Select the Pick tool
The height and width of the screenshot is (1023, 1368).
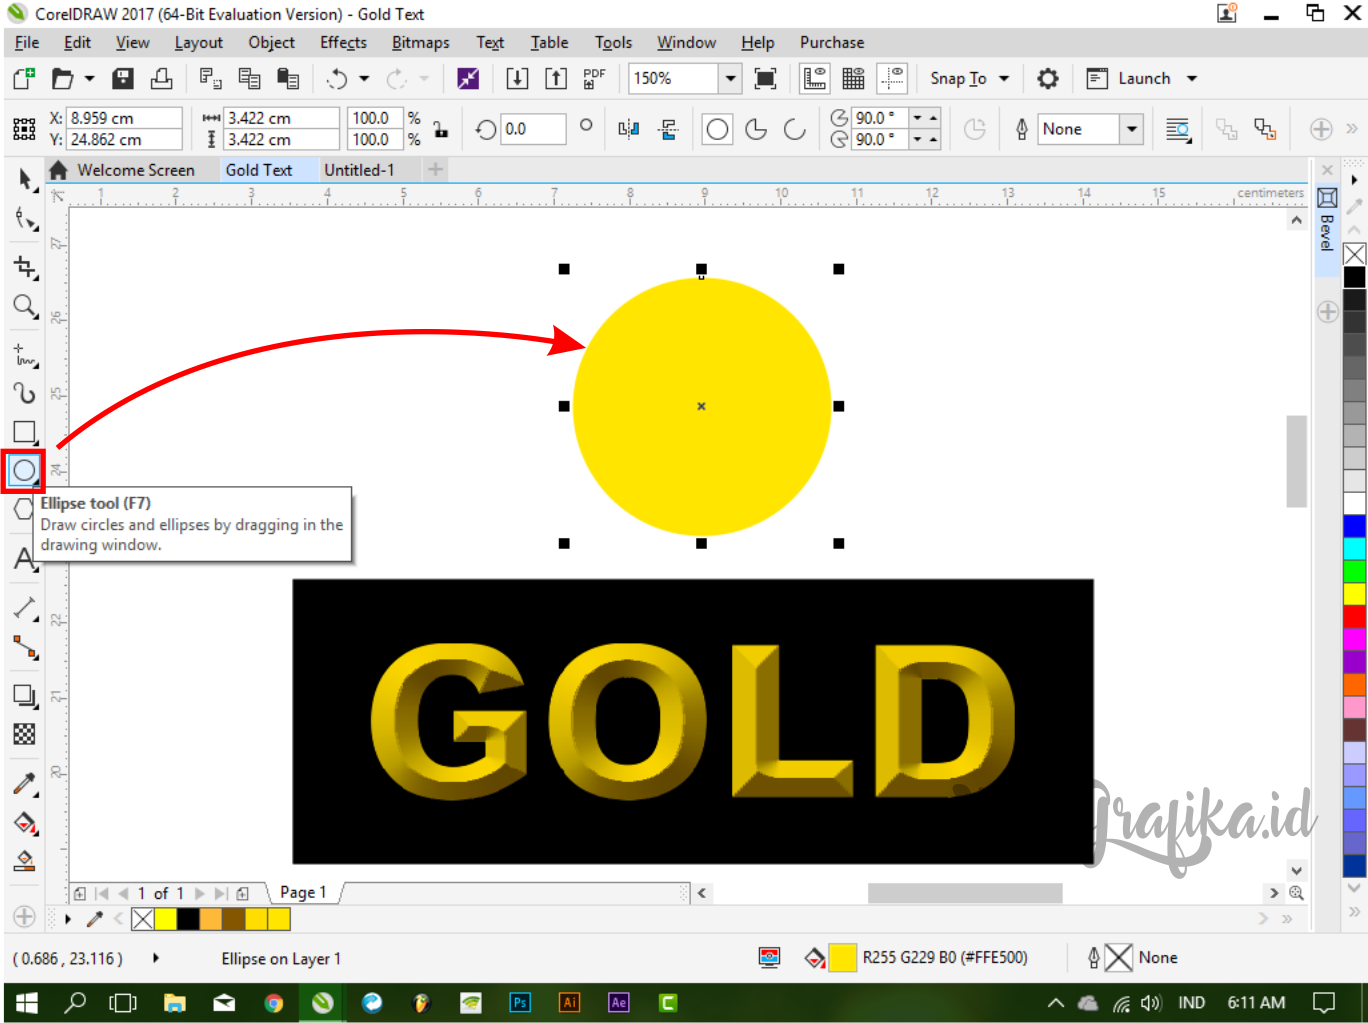24,180
